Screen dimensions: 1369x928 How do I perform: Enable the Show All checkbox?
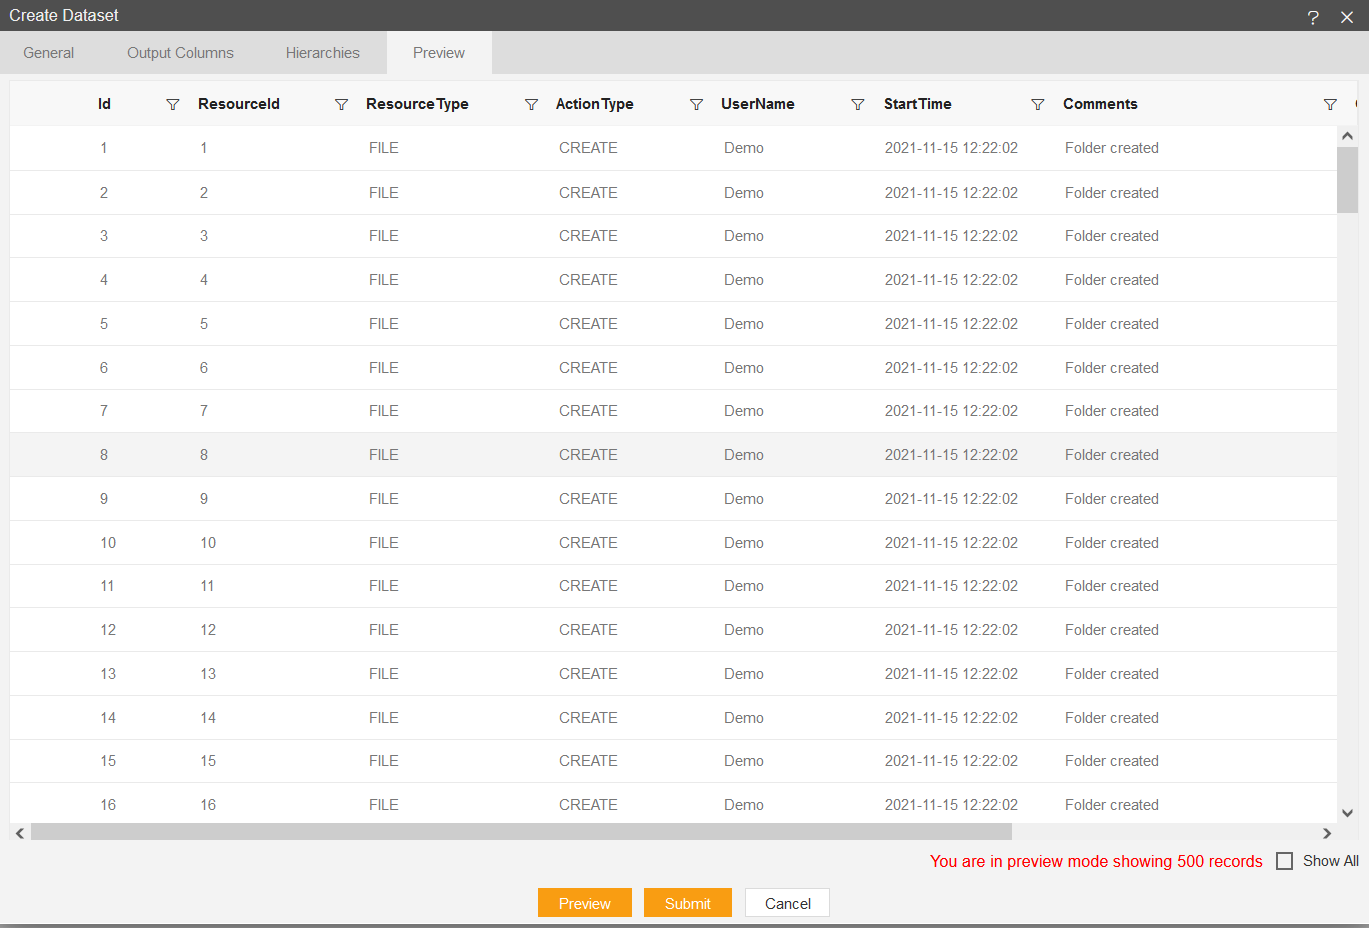(1285, 861)
